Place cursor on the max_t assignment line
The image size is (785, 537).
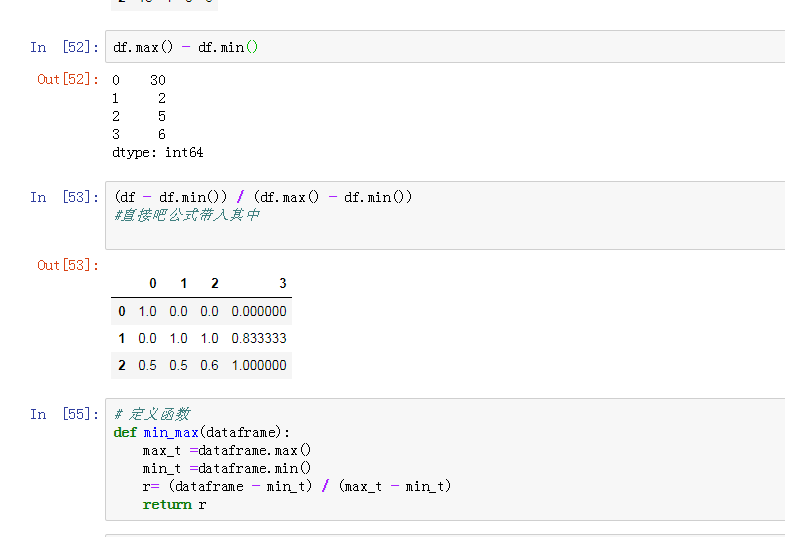pos(227,450)
